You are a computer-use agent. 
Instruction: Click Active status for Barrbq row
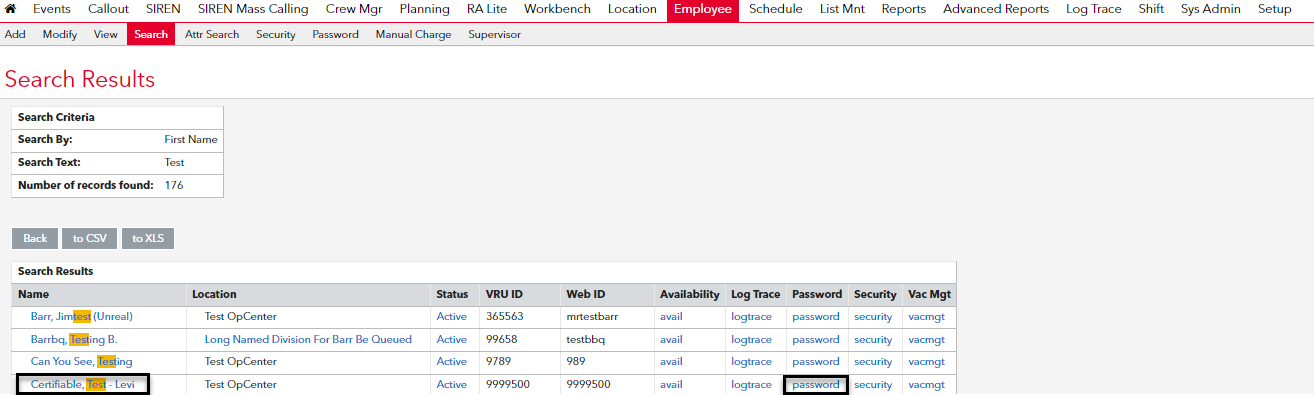click(452, 339)
